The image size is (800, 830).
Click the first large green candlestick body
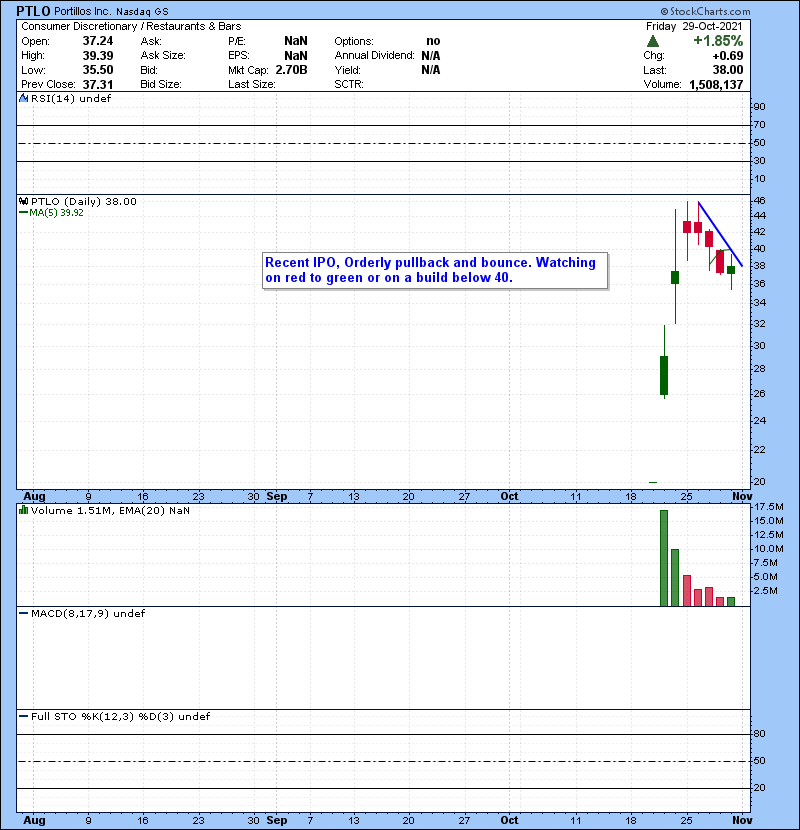[x=663, y=375]
